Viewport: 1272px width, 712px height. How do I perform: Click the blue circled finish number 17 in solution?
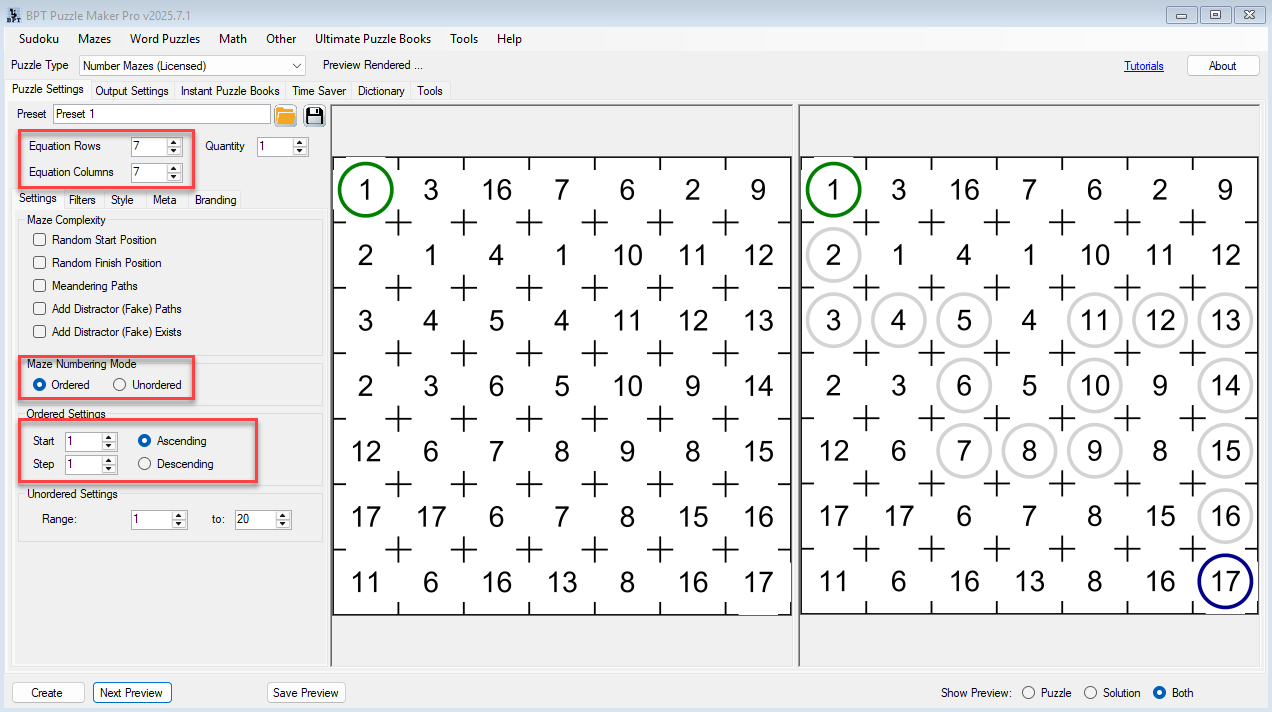1225,581
